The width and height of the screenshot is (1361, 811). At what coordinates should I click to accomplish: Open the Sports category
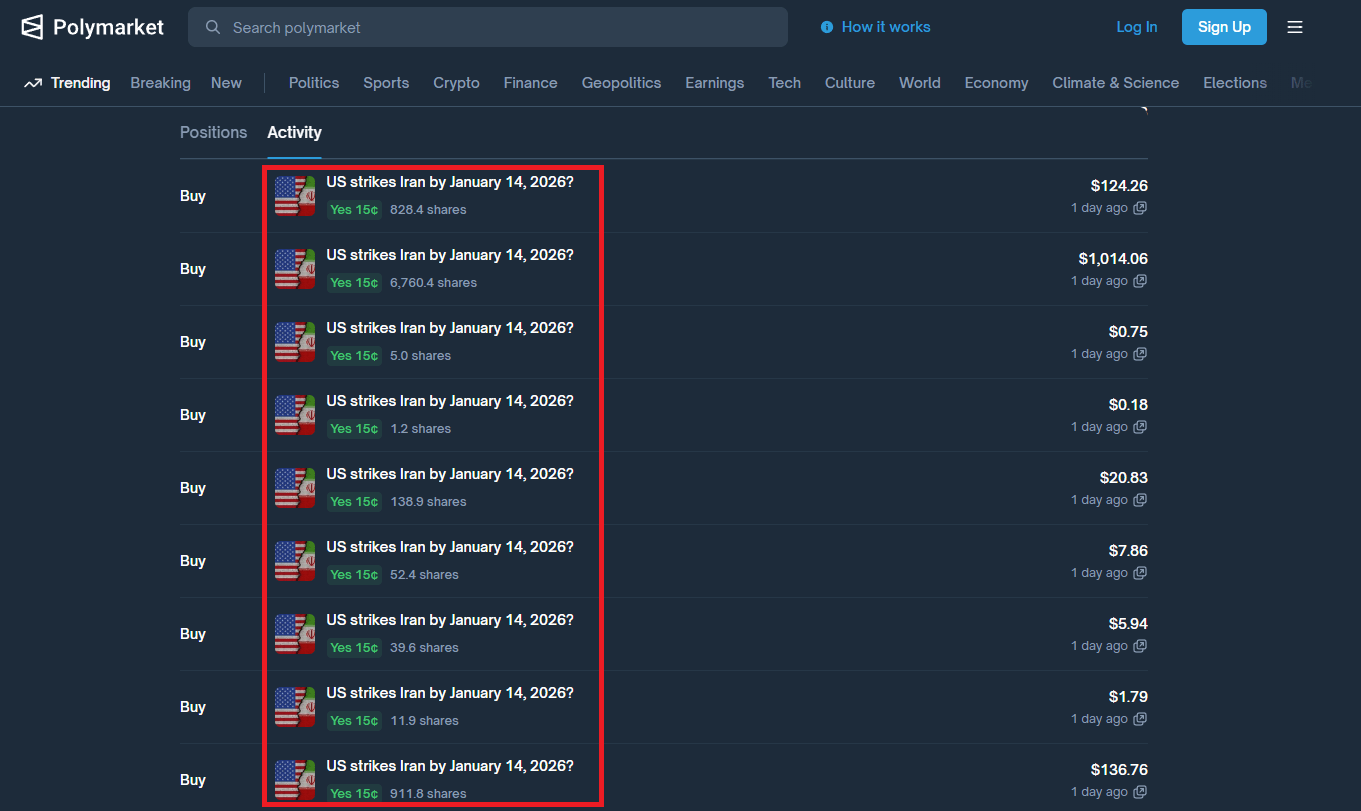[386, 83]
